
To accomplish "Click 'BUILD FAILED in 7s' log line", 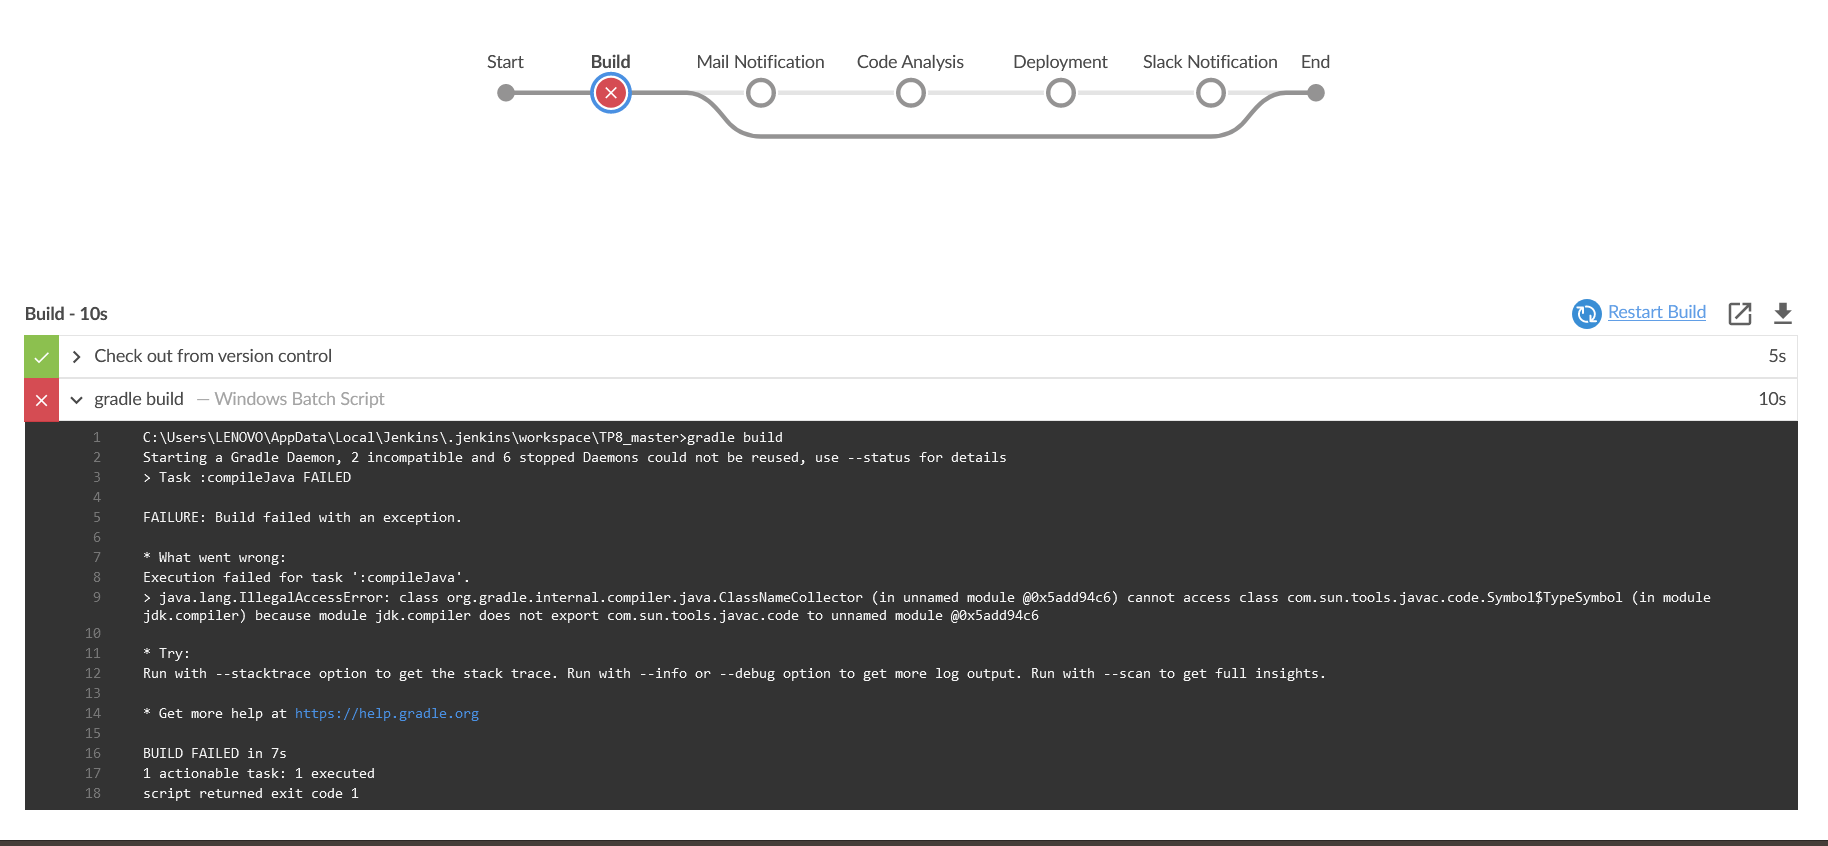I will [x=214, y=753].
